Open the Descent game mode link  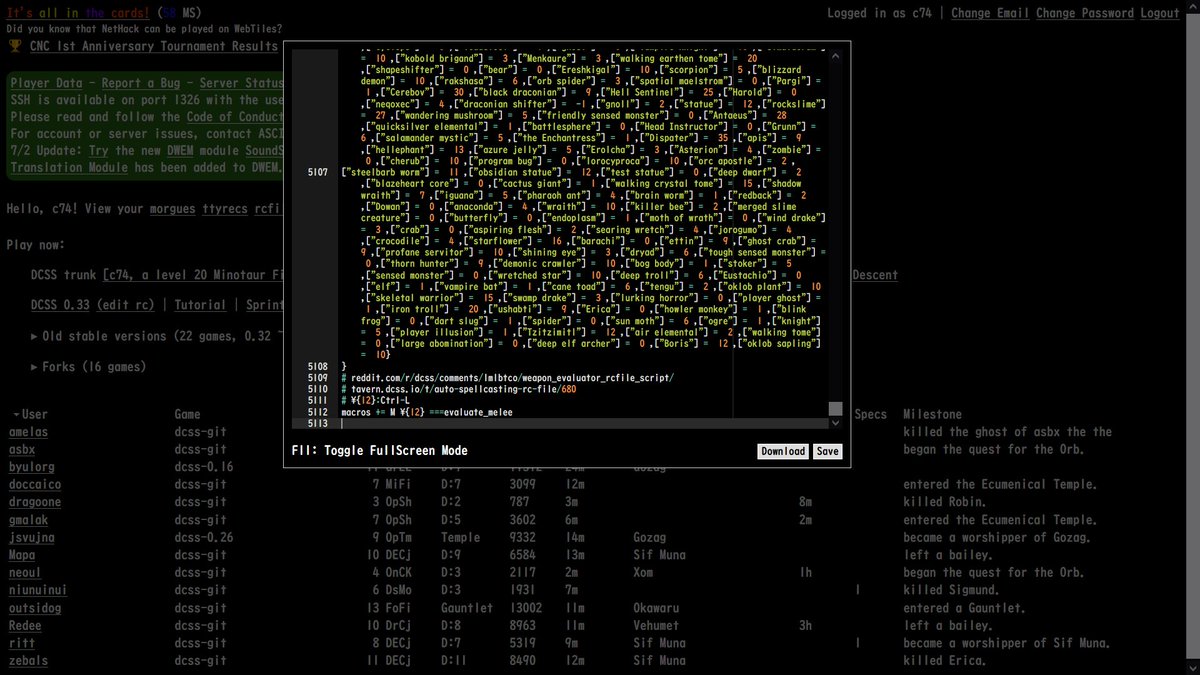[x=874, y=275]
